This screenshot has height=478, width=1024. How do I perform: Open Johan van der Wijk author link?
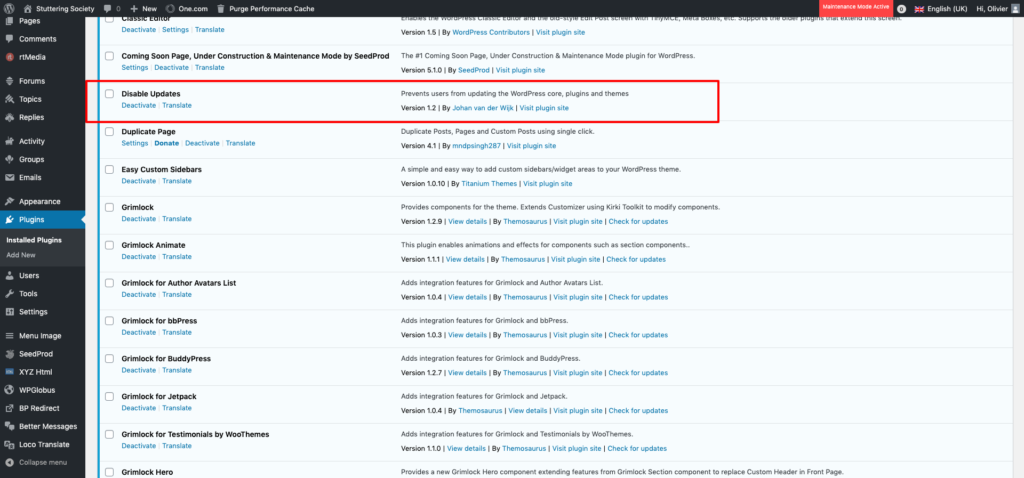click(483, 108)
